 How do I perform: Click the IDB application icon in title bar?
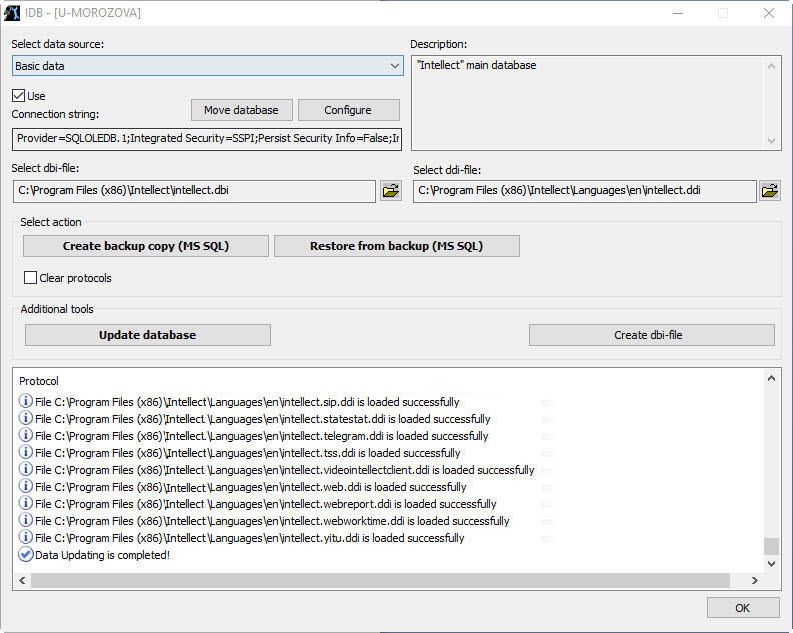[12, 13]
